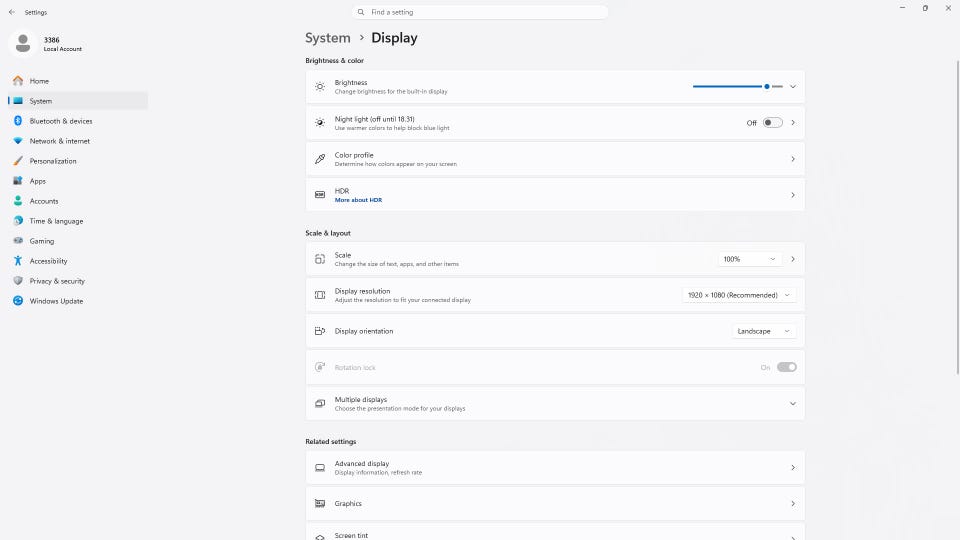The width and height of the screenshot is (960, 540).
Task: Turn on the Night light toggle
Action: 773,122
